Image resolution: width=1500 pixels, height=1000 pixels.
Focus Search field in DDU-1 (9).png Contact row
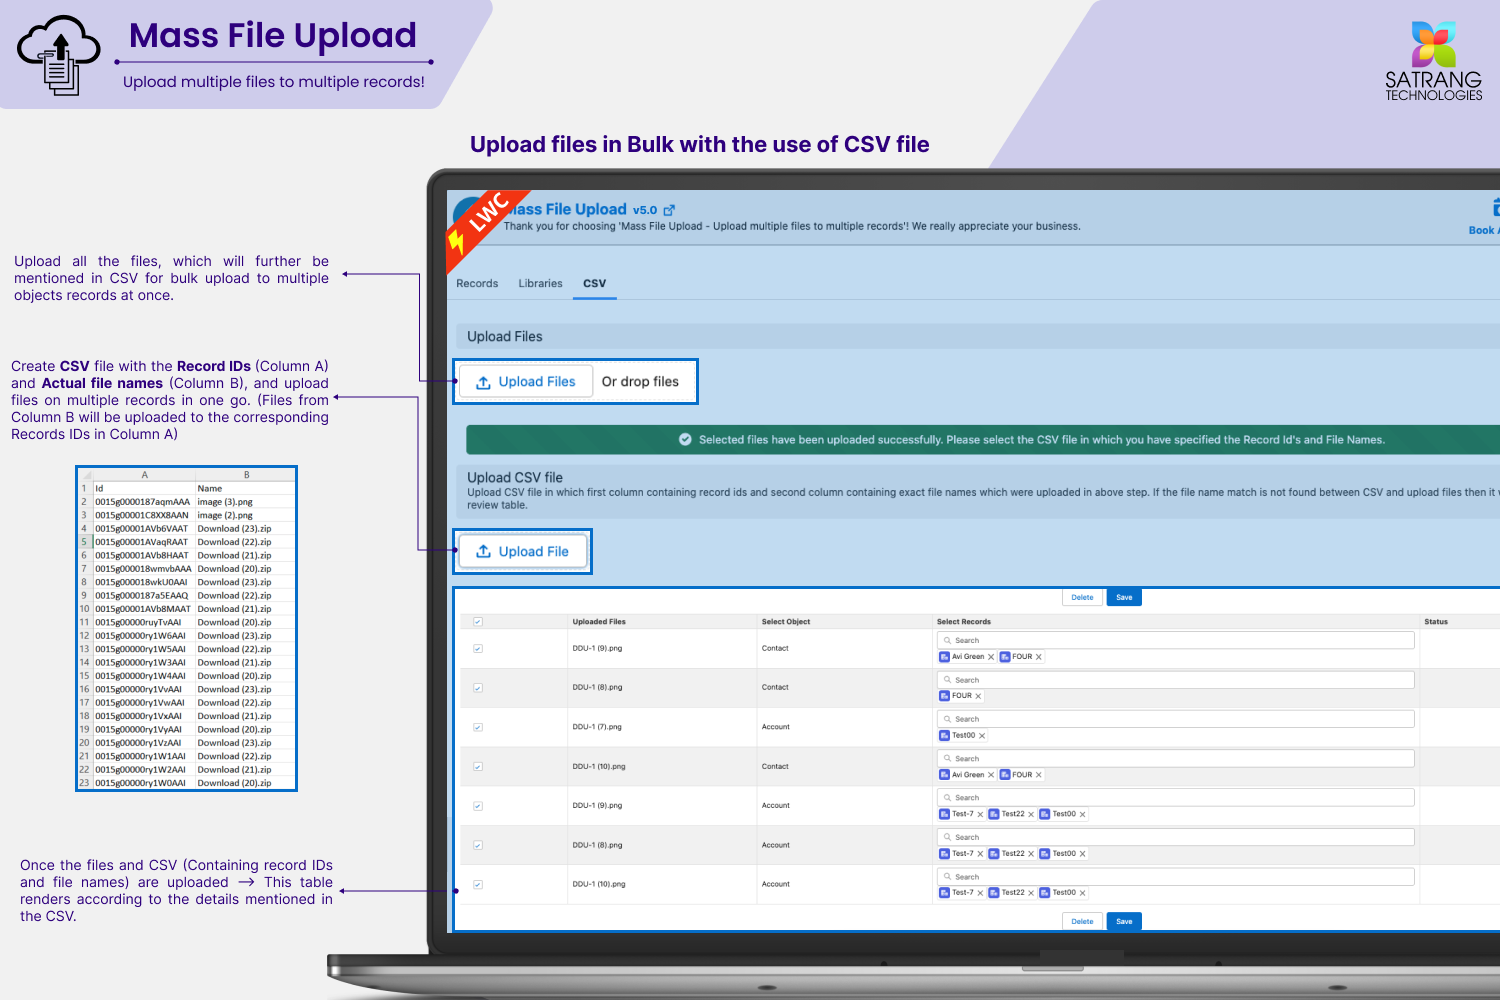(1176, 641)
